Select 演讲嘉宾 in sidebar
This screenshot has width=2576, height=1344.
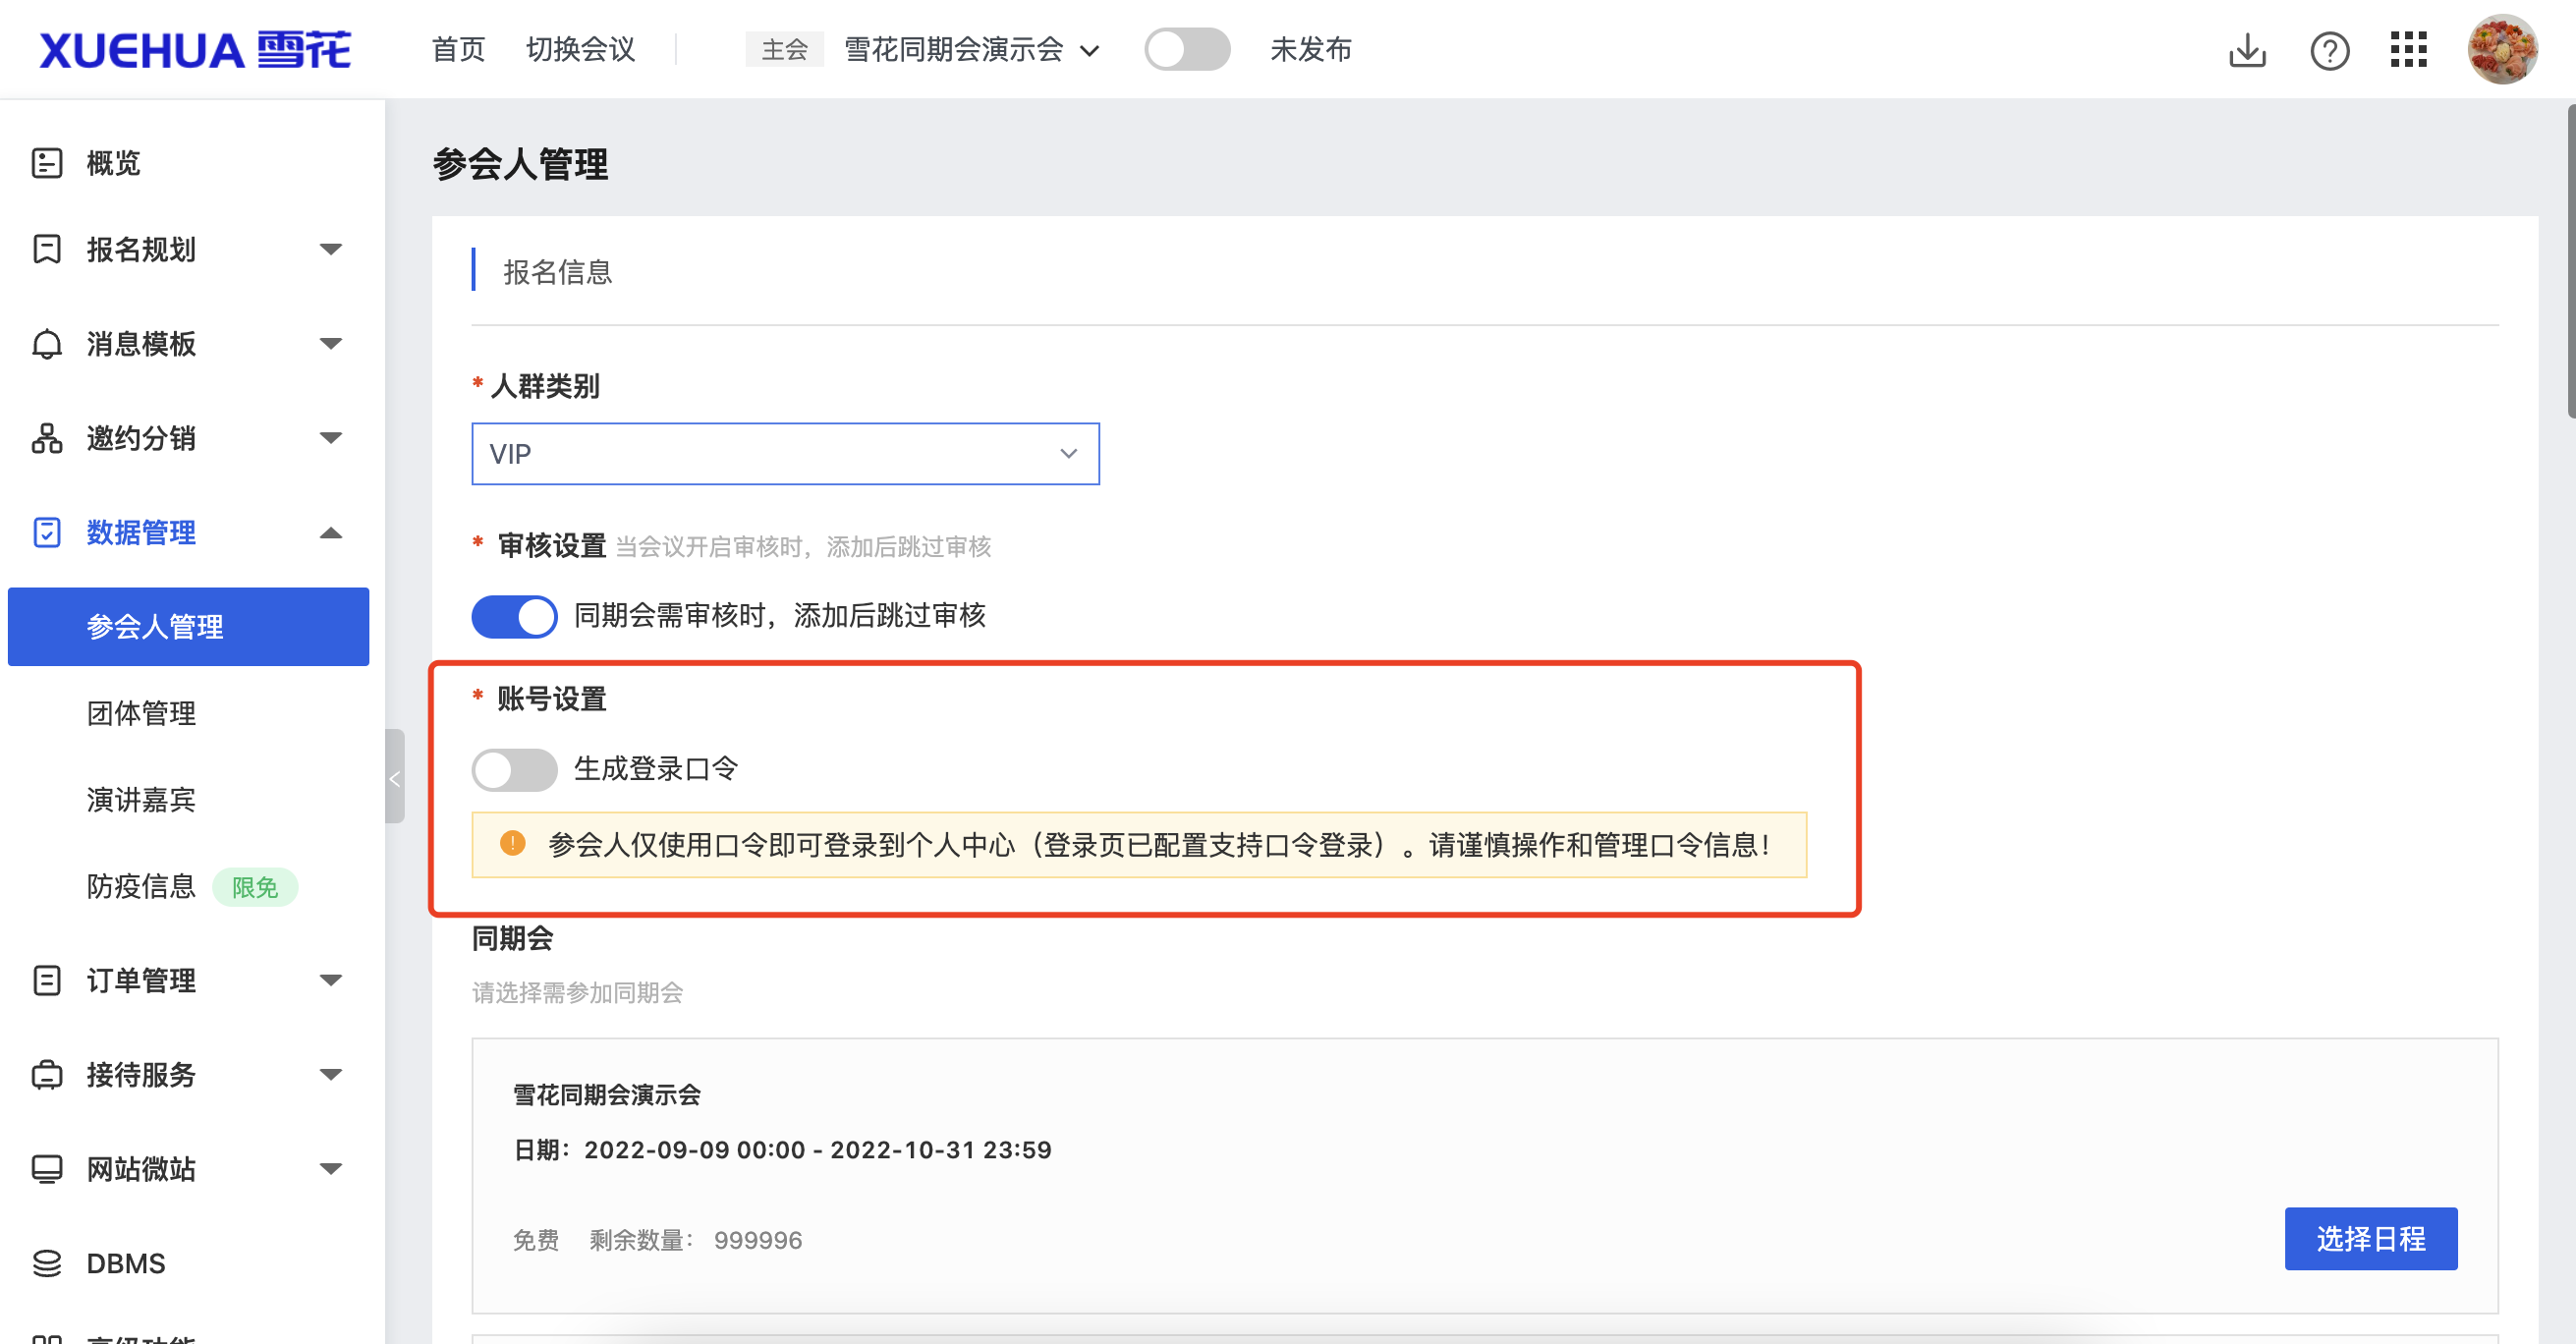(141, 800)
